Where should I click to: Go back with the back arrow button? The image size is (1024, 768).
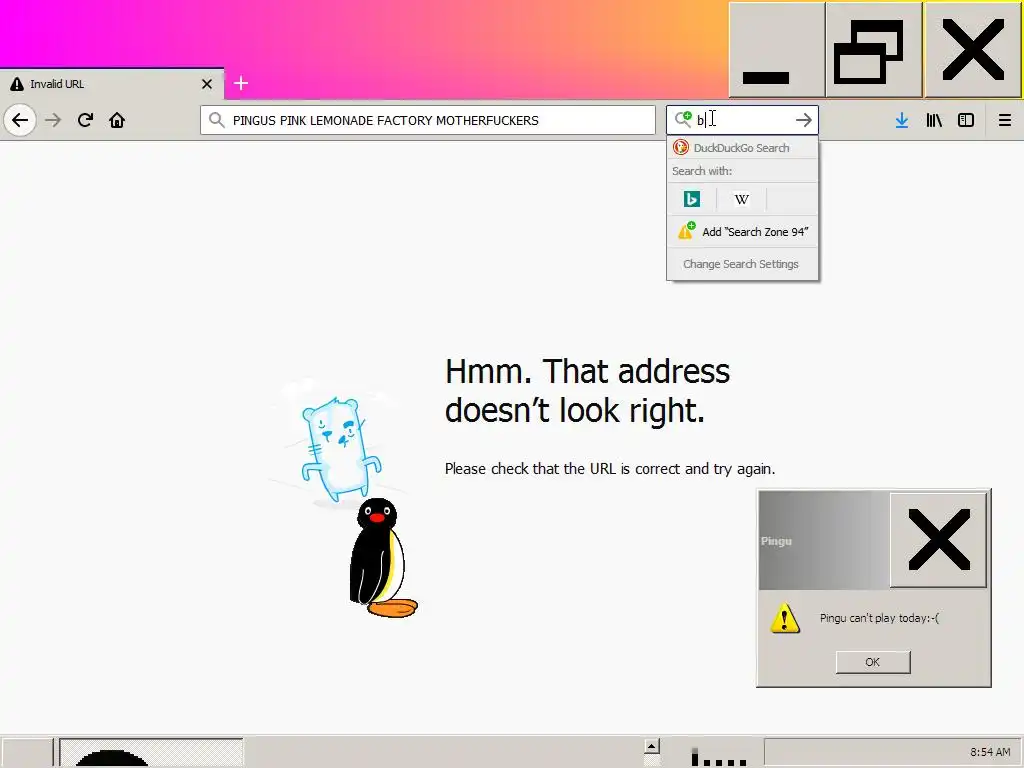tap(20, 120)
